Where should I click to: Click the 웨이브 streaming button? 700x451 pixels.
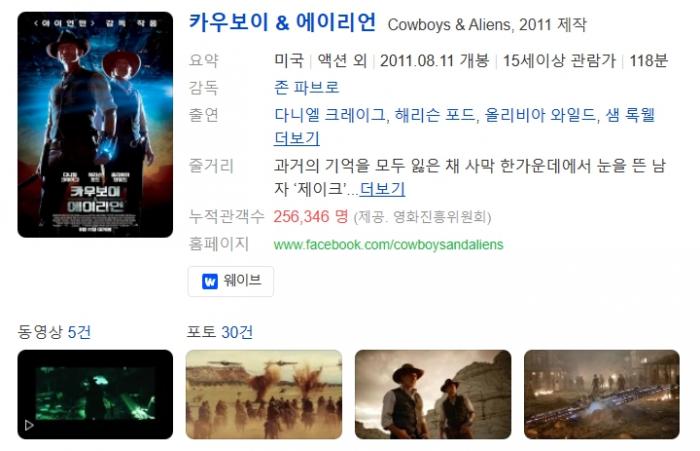(231, 281)
